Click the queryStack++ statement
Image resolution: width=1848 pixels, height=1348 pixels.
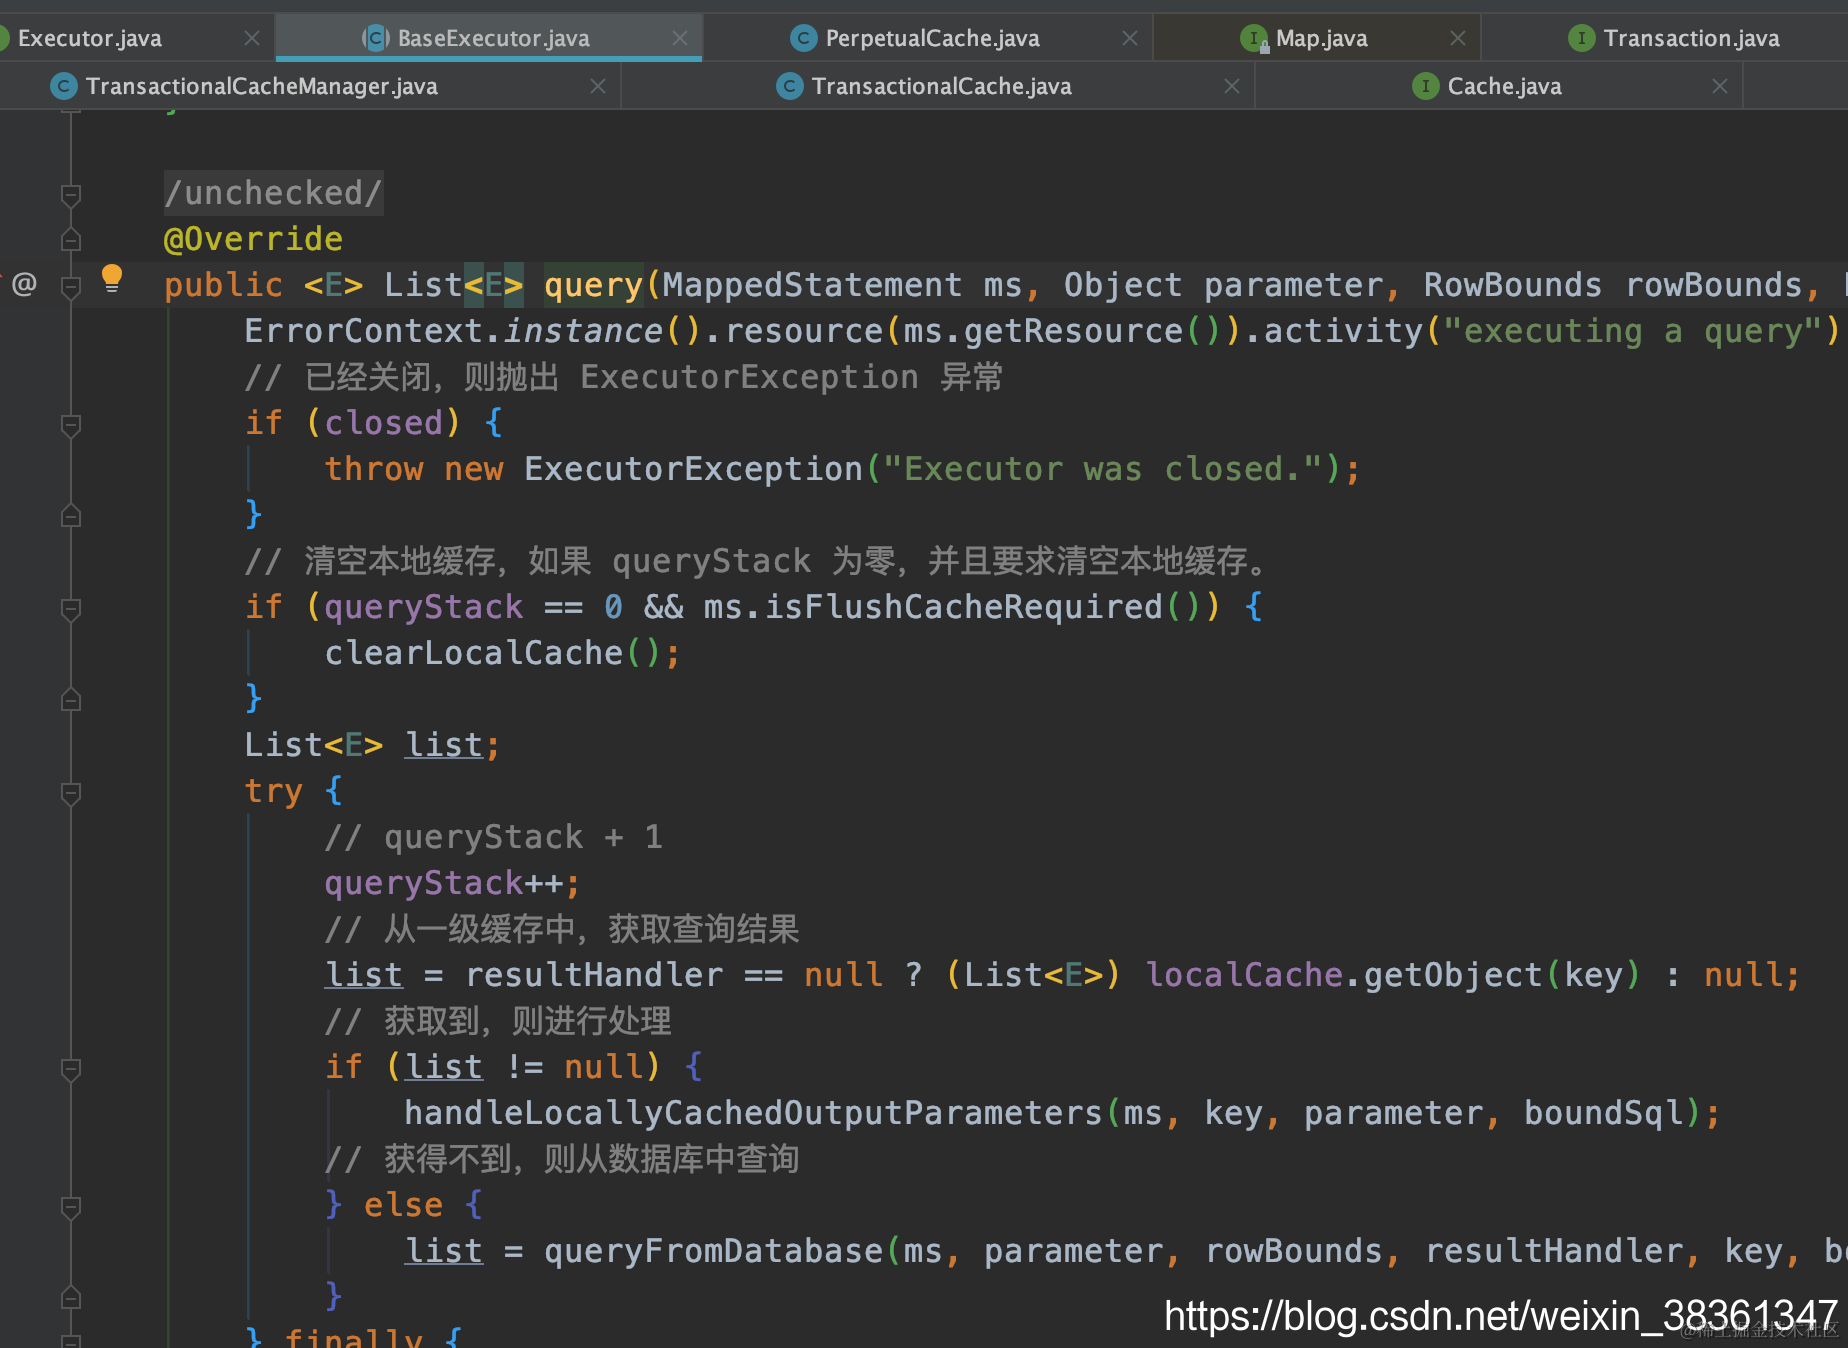click(452, 883)
